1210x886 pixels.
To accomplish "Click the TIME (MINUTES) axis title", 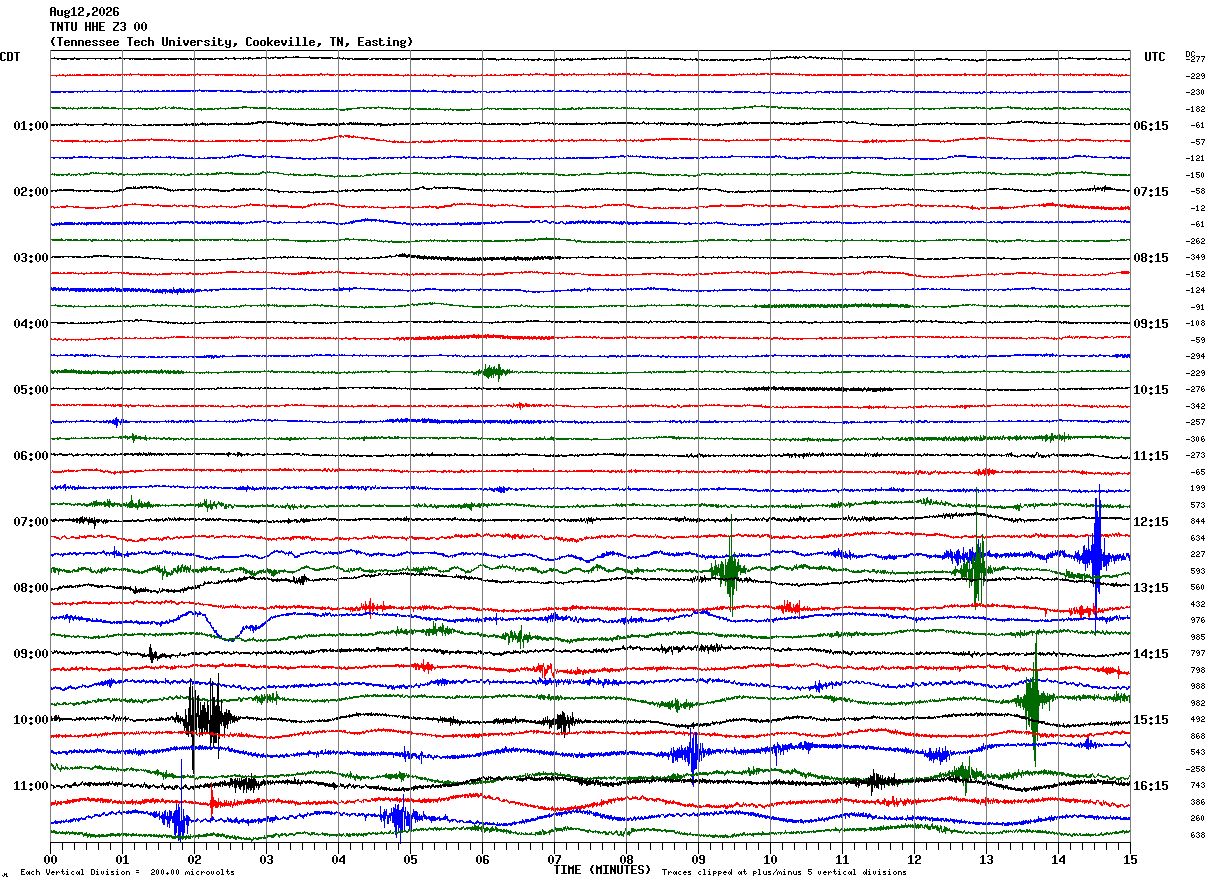I will click(602, 870).
